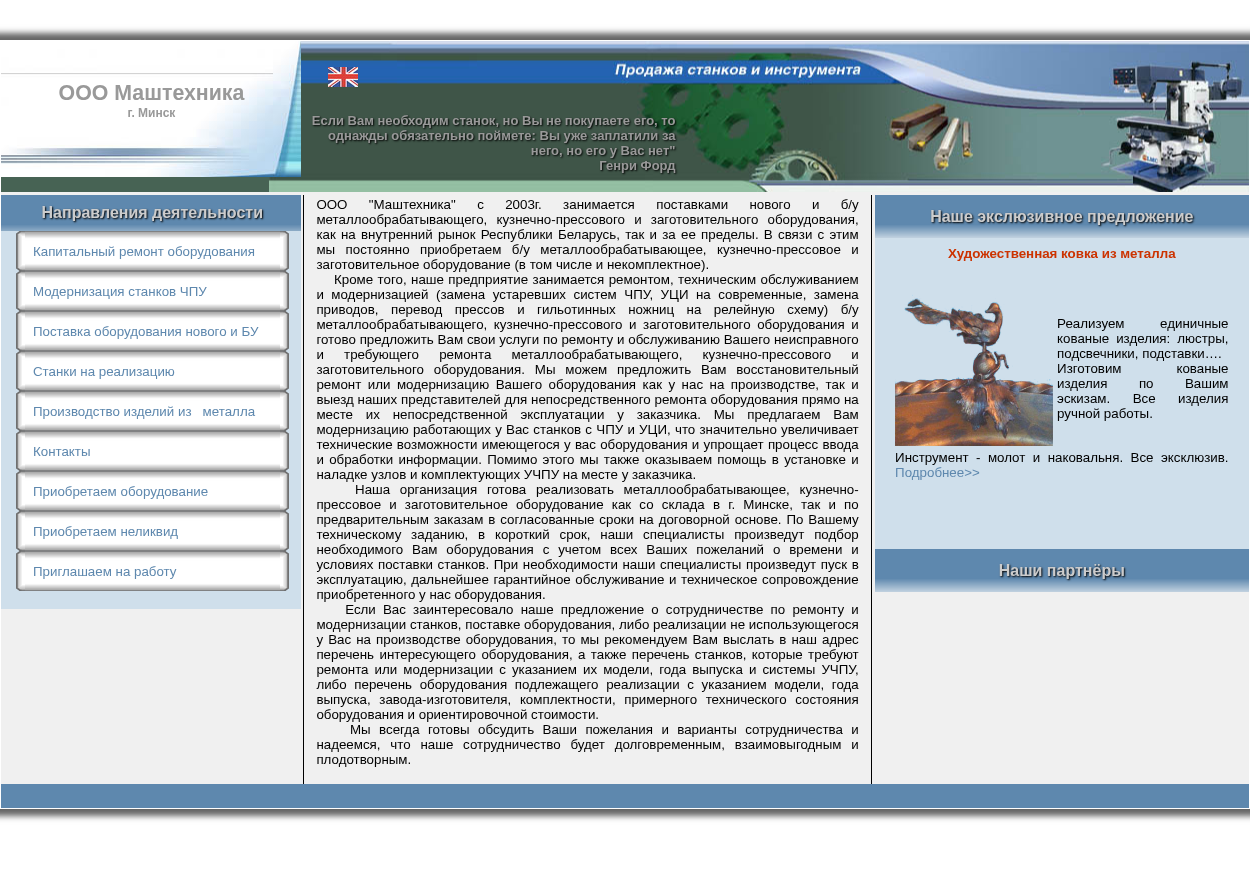Go to Станки на реализацию
Screen dimensions: 1250x893
point(152,371)
